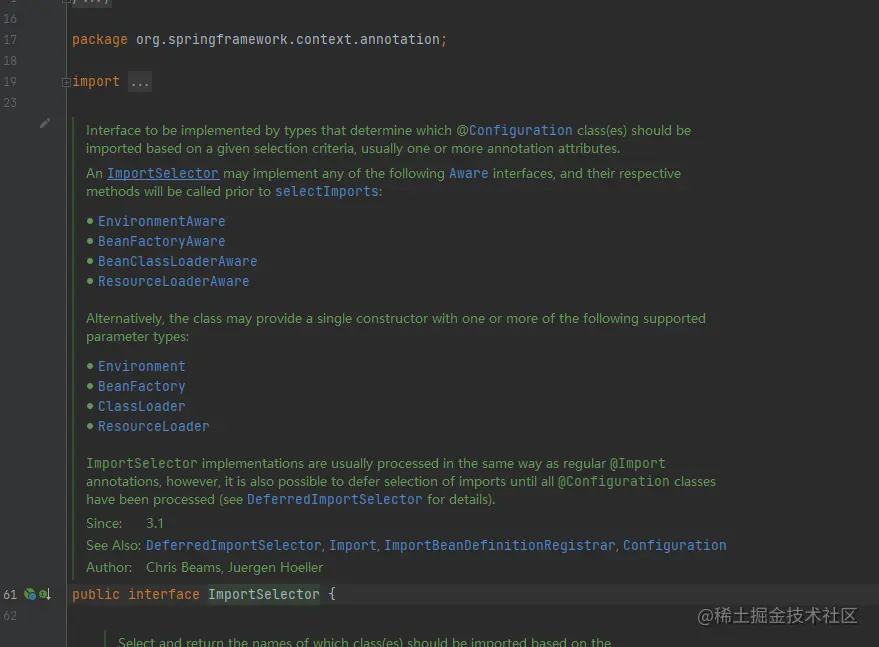
Task: Open the BeanClassLoaderAware link
Action: coord(178,261)
